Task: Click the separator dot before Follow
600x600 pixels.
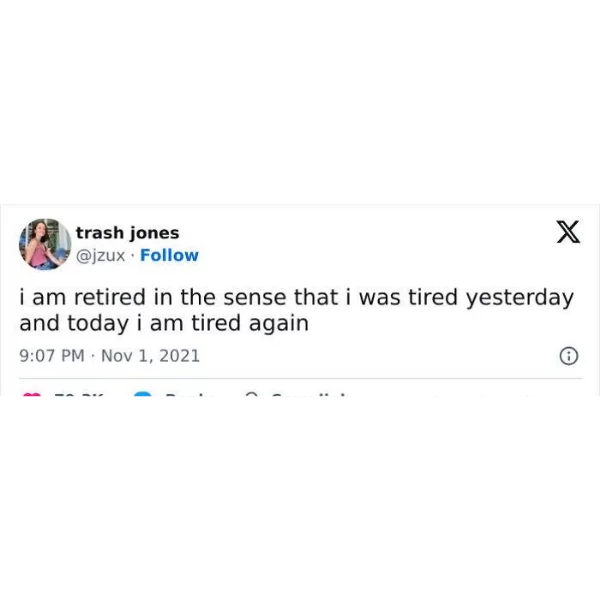Action: 132,256
